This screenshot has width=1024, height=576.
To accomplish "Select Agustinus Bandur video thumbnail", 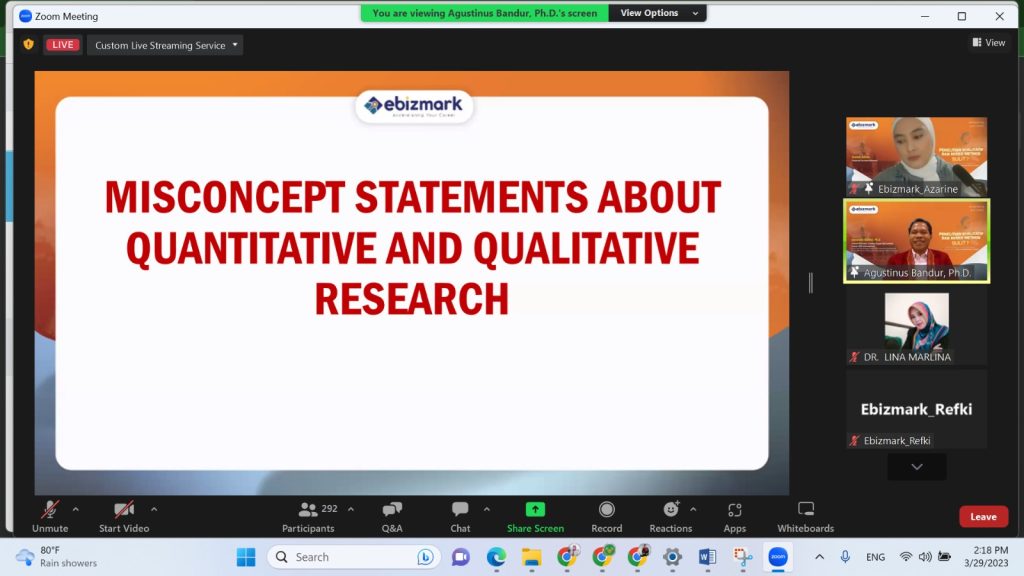I will tap(916, 240).
